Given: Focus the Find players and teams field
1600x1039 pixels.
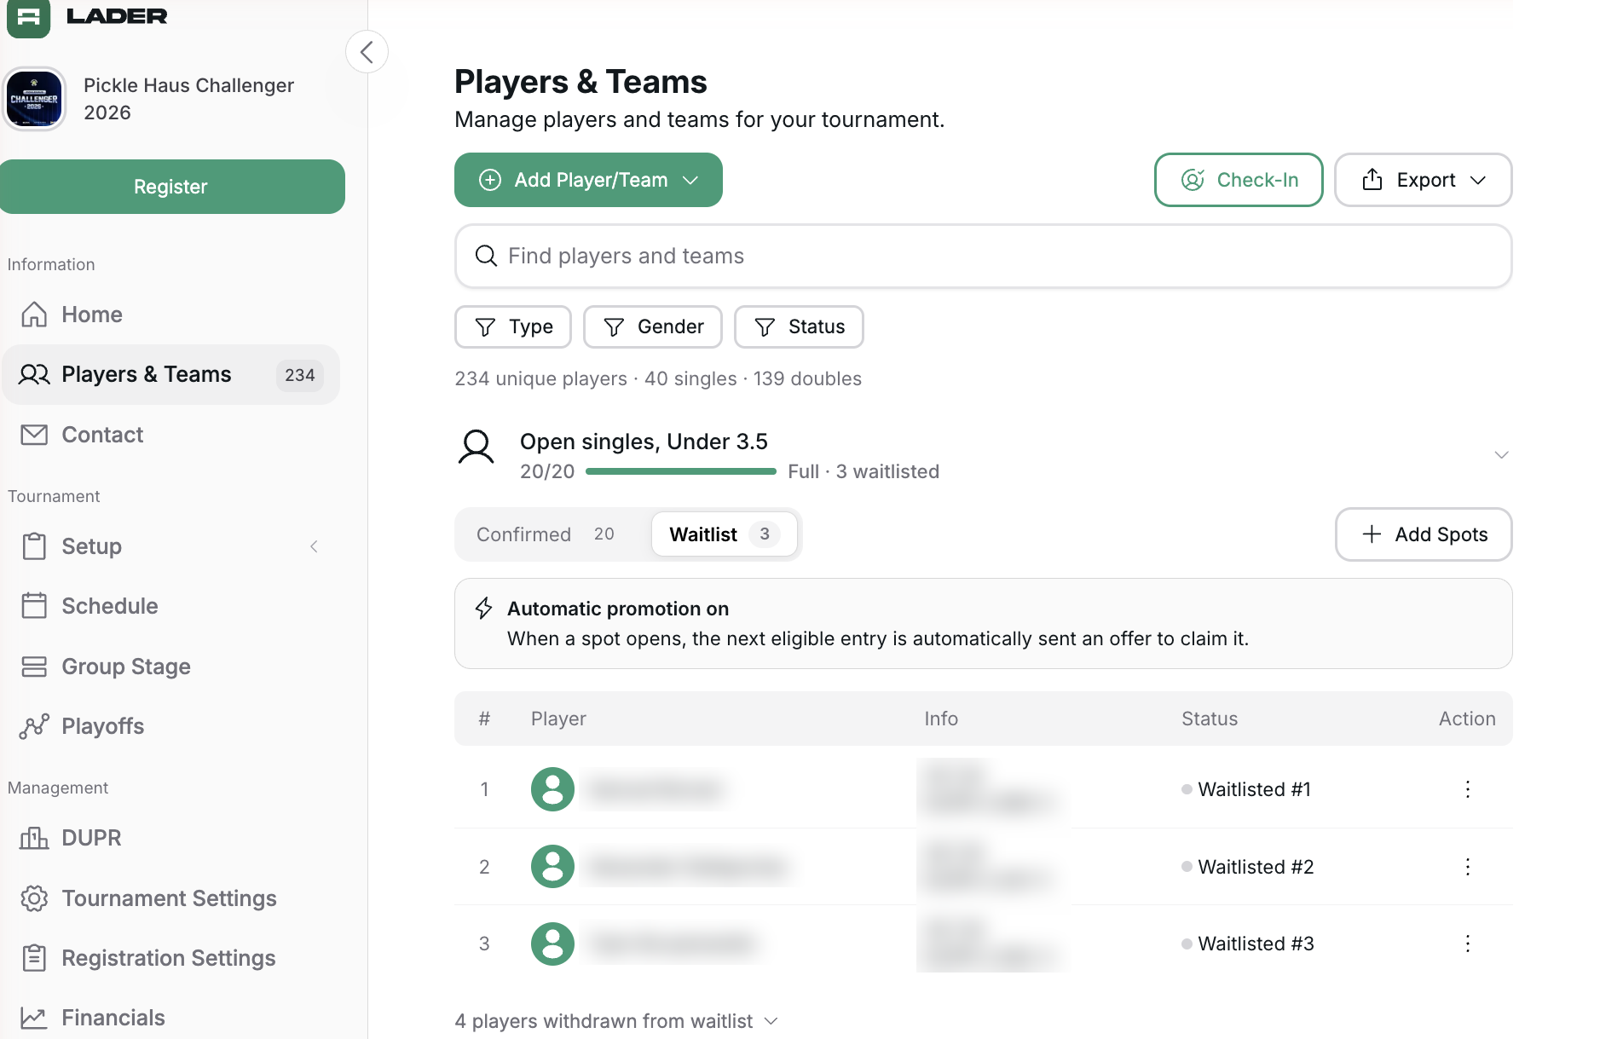Looking at the screenshot, I should [x=983, y=256].
